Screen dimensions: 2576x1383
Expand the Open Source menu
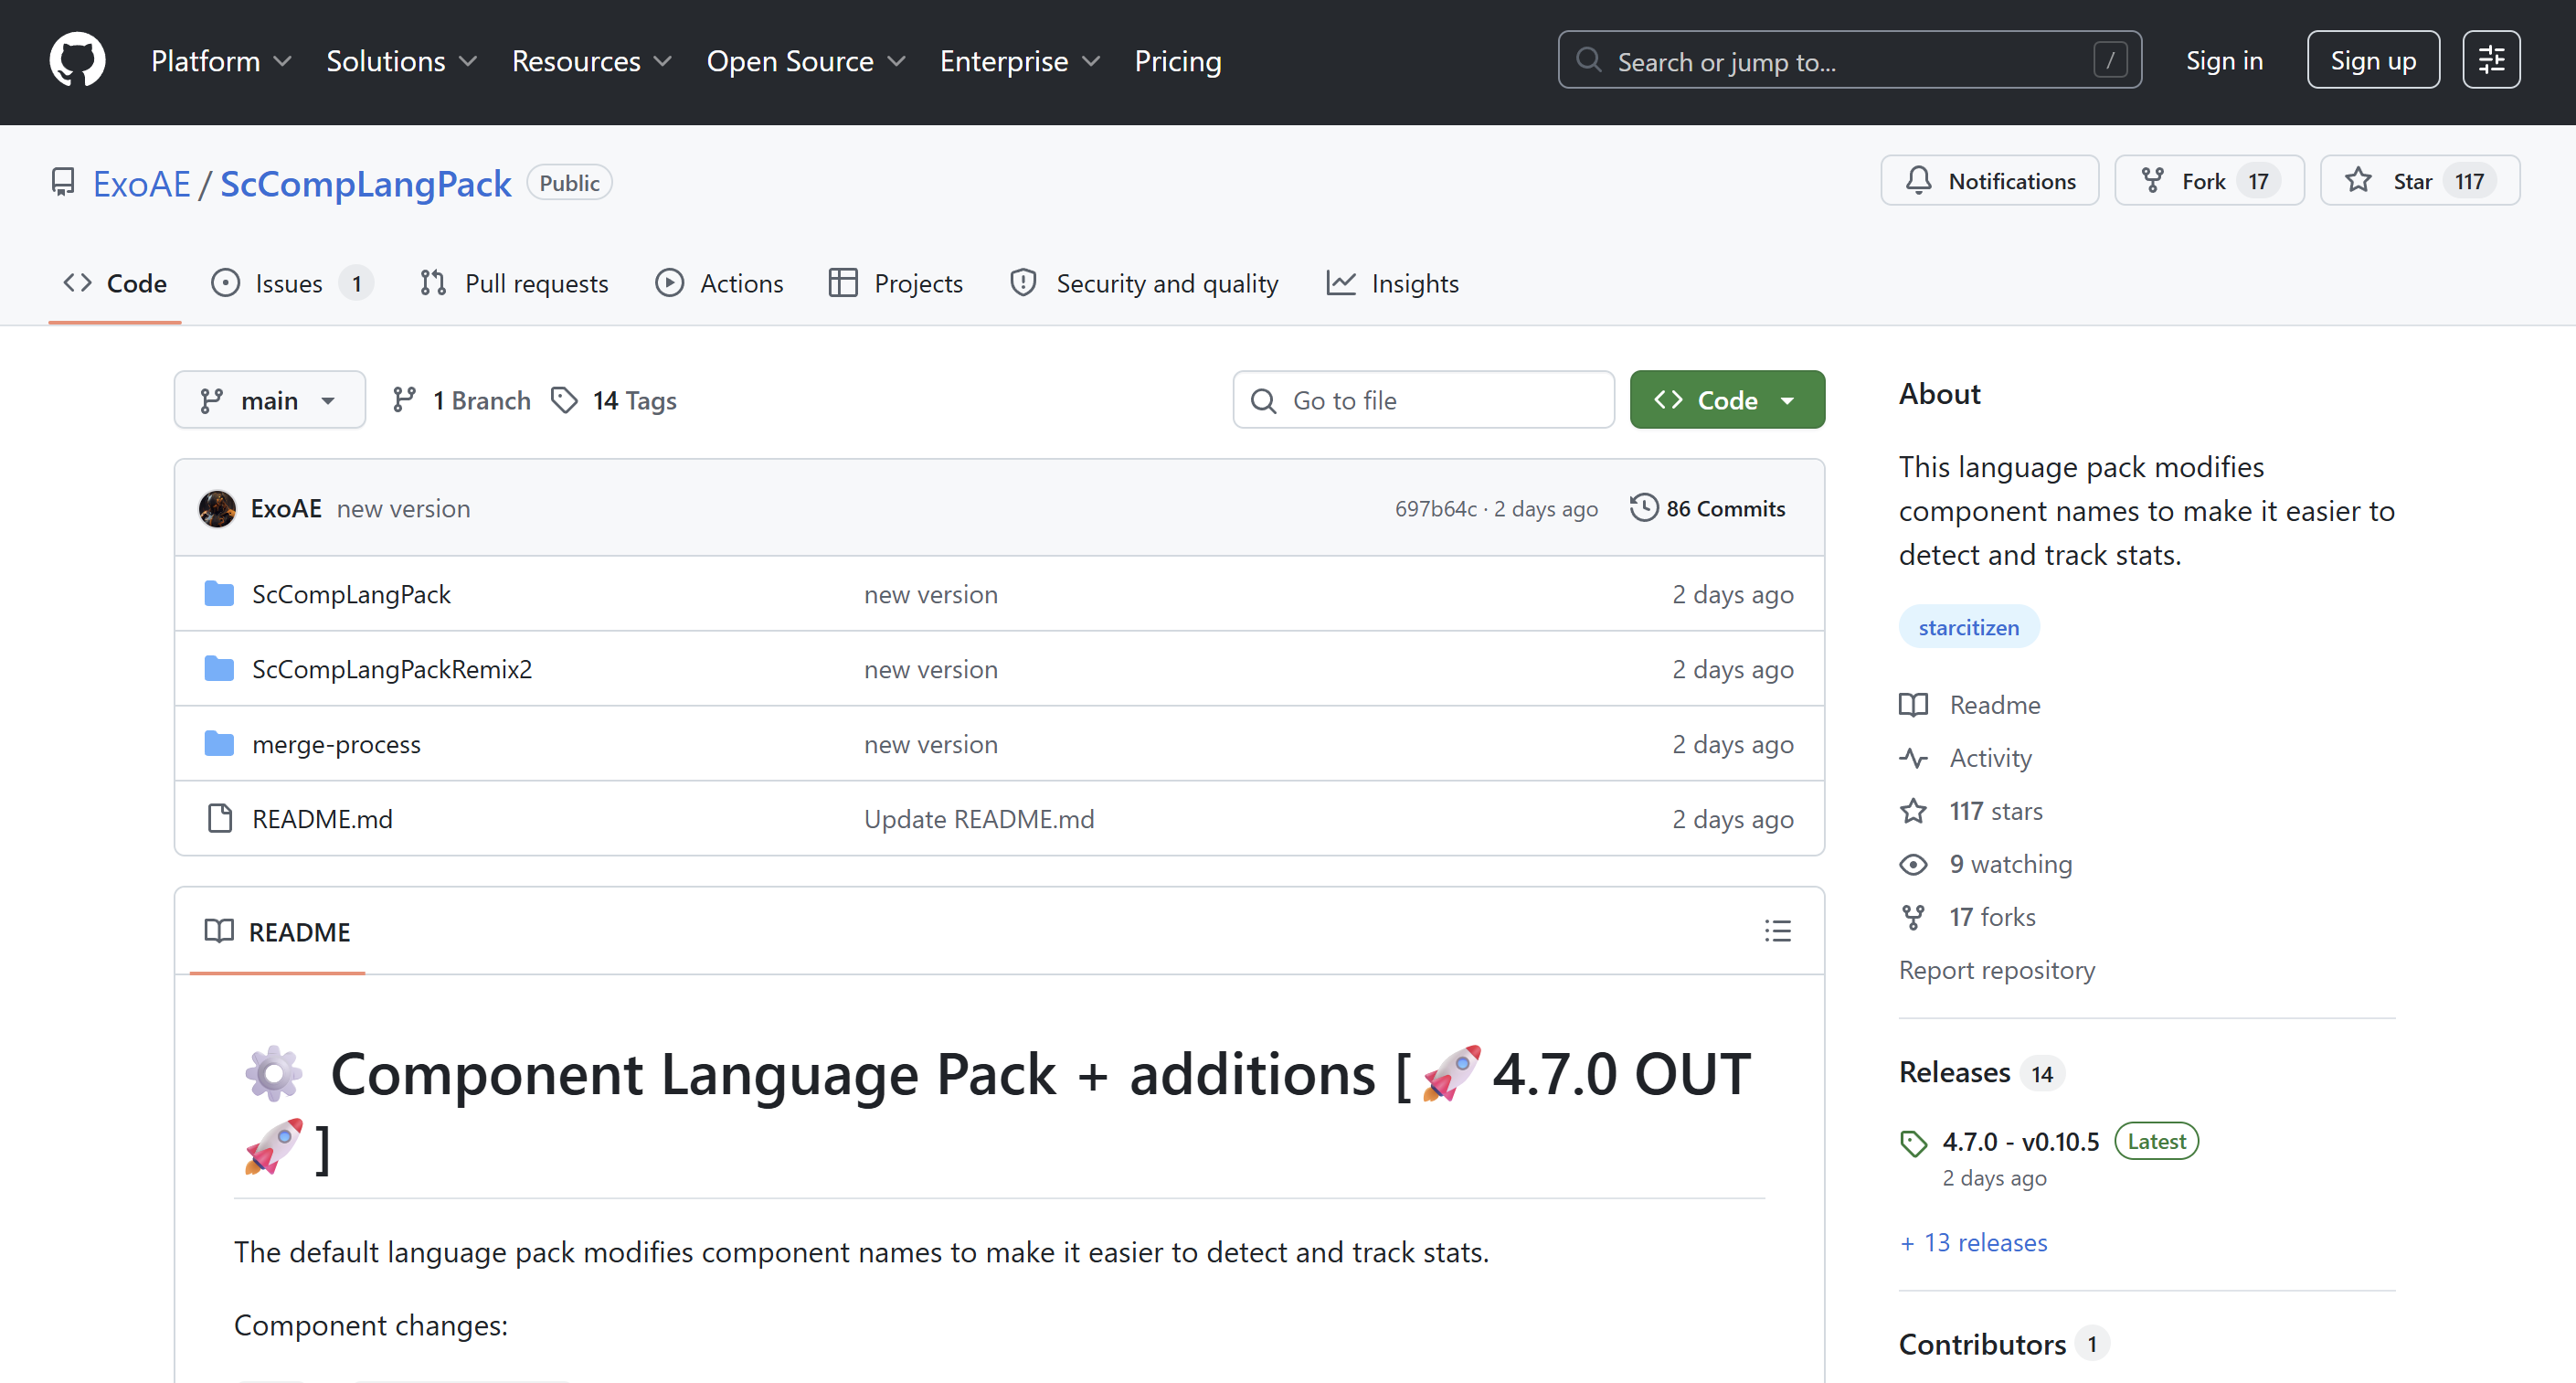805,61
